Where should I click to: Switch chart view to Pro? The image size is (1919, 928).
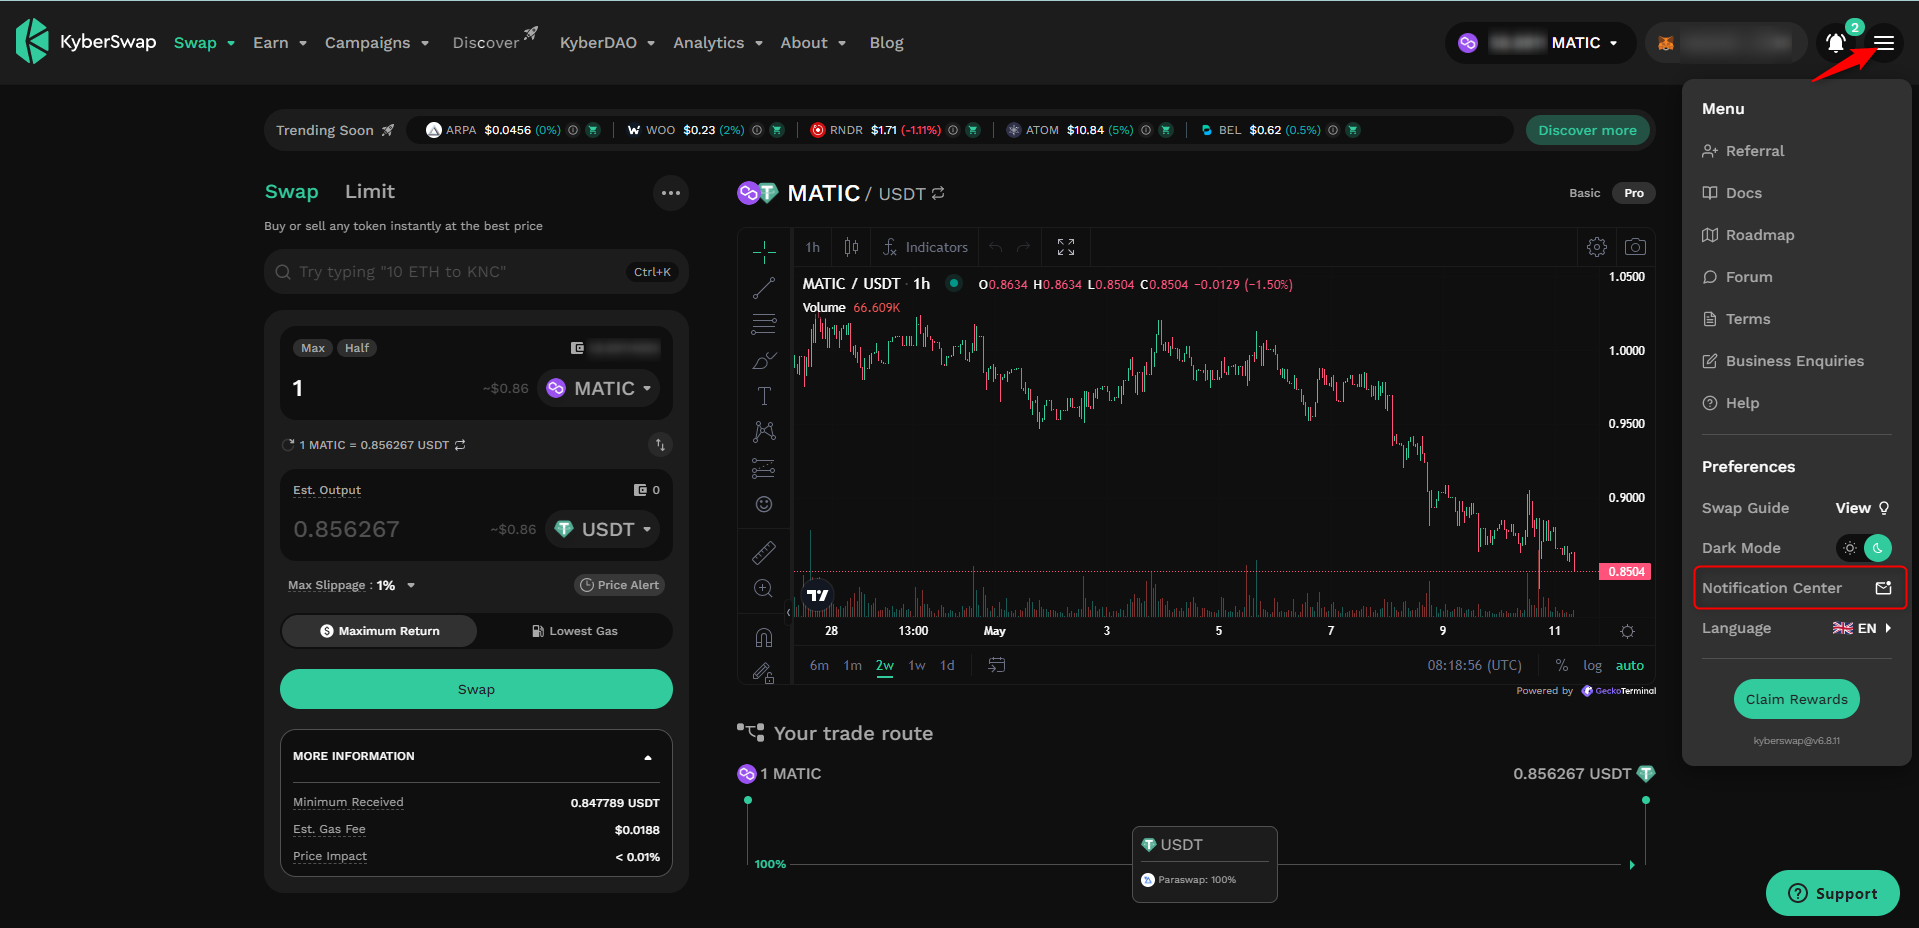1634,193
